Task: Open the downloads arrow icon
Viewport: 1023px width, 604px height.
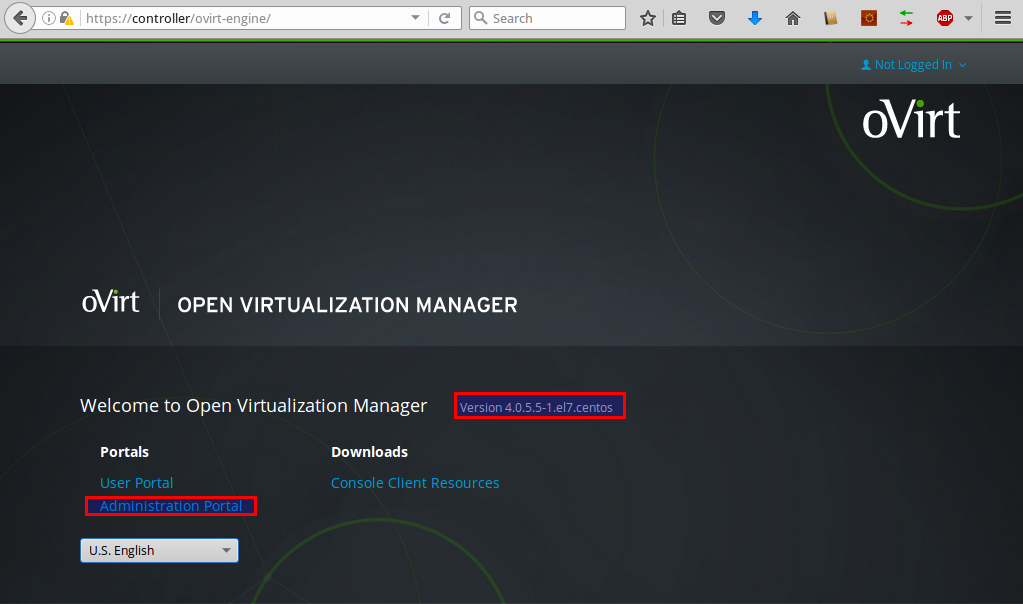Action: 755,18
